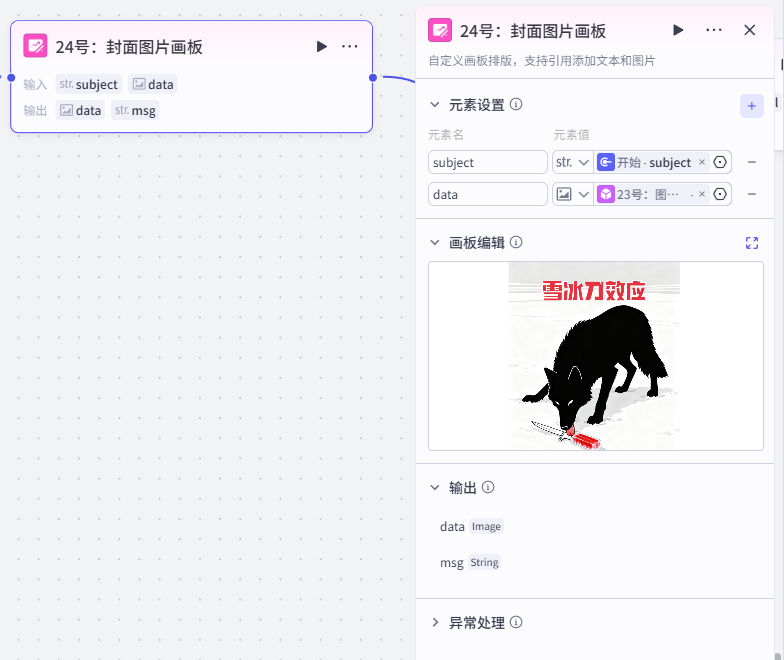Expand canvas editor to fullscreen
Screen dimensions: 784x660
[x=752, y=243]
